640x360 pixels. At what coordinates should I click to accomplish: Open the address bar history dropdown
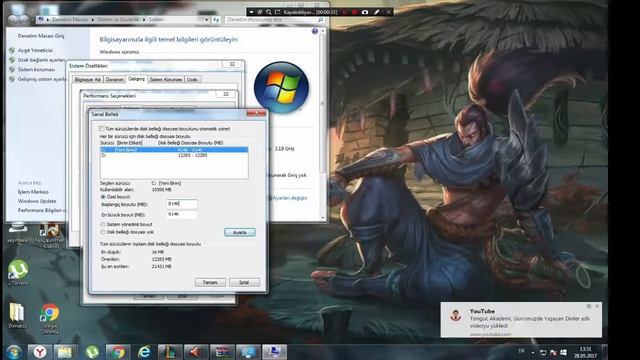[207, 20]
